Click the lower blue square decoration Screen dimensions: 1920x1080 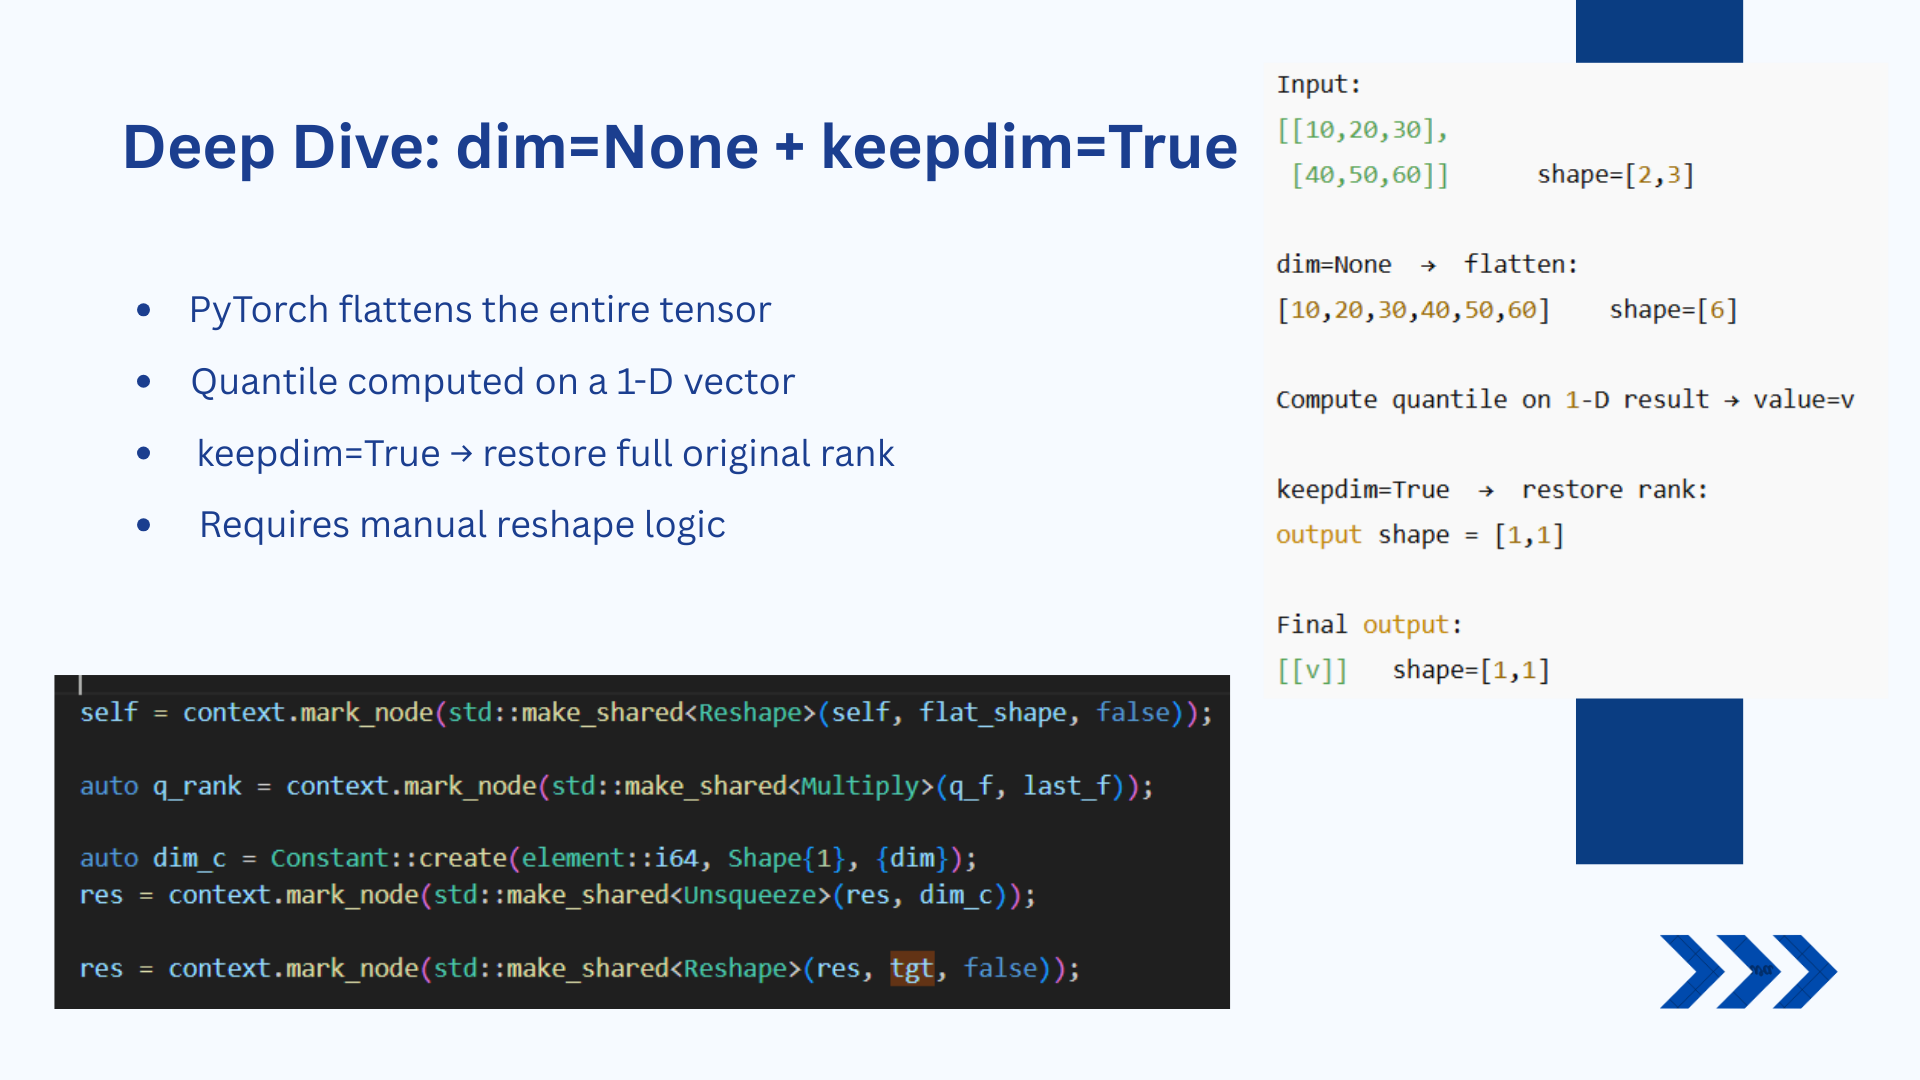[1658, 781]
